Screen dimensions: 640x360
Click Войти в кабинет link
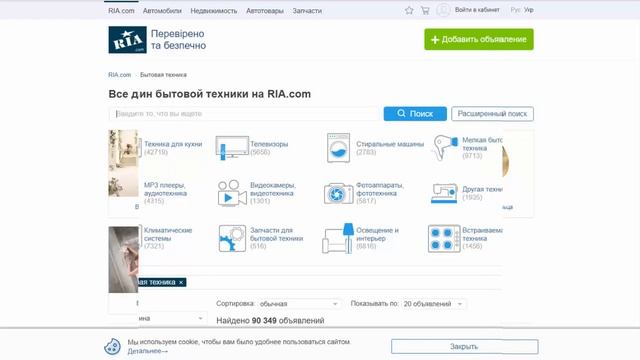click(x=477, y=10)
